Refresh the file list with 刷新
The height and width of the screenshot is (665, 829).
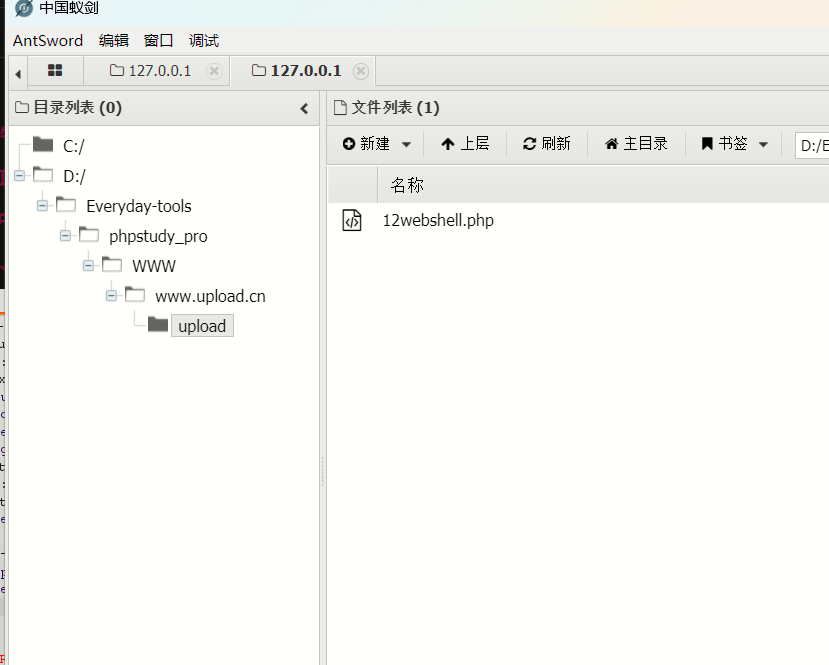[x=547, y=144]
